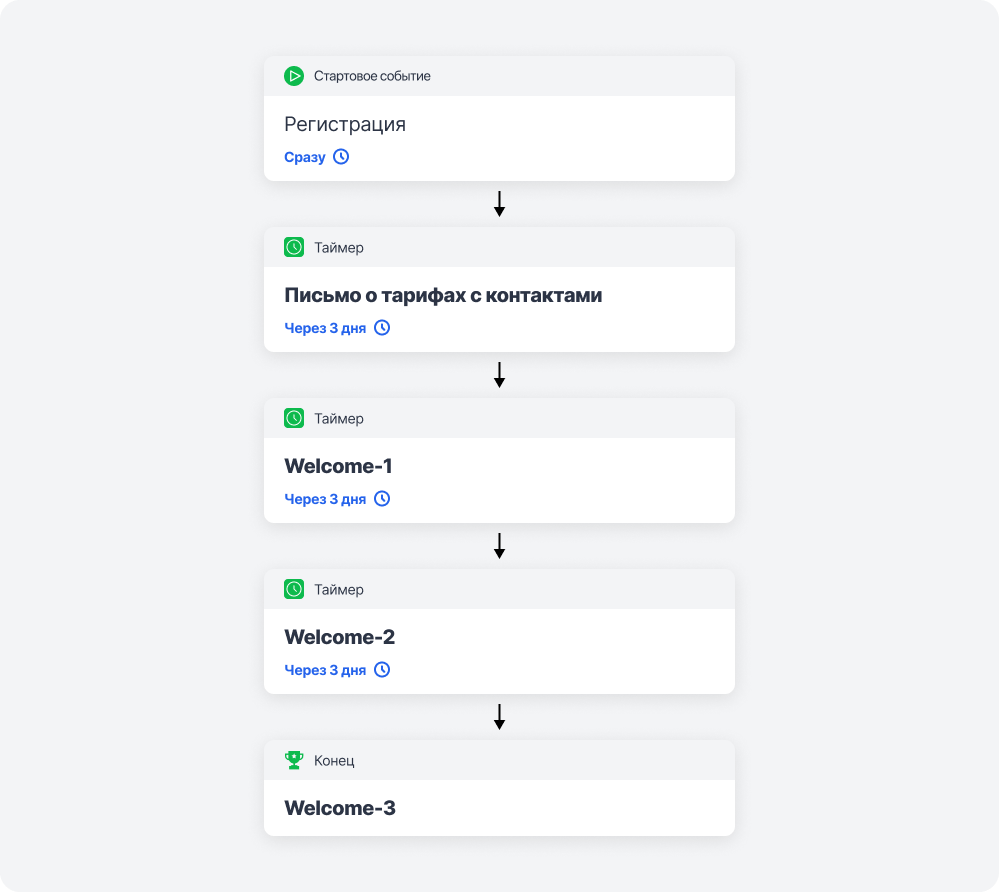Select the Письмо о тарифах с контактами title
The image size is (999, 892).
(443, 296)
